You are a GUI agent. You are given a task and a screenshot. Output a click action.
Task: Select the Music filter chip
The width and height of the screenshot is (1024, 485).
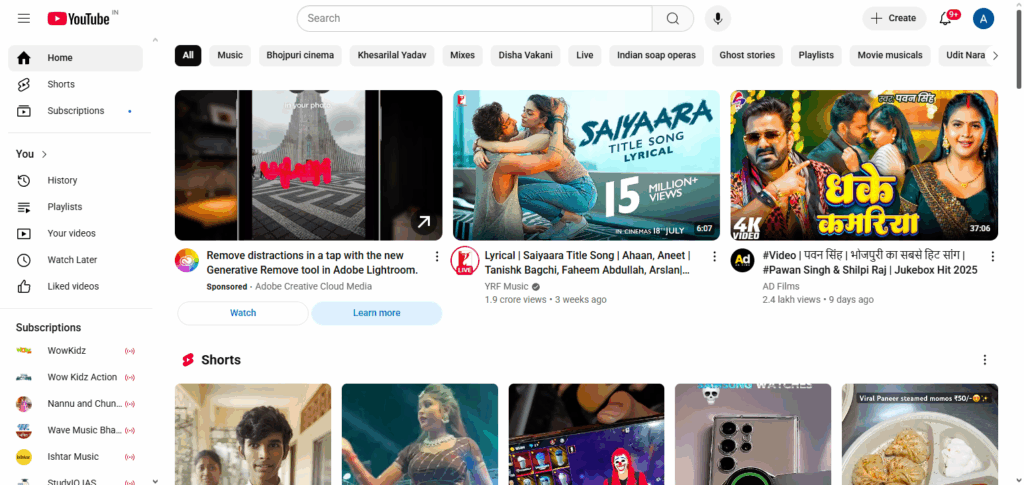(x=230, y=55)
